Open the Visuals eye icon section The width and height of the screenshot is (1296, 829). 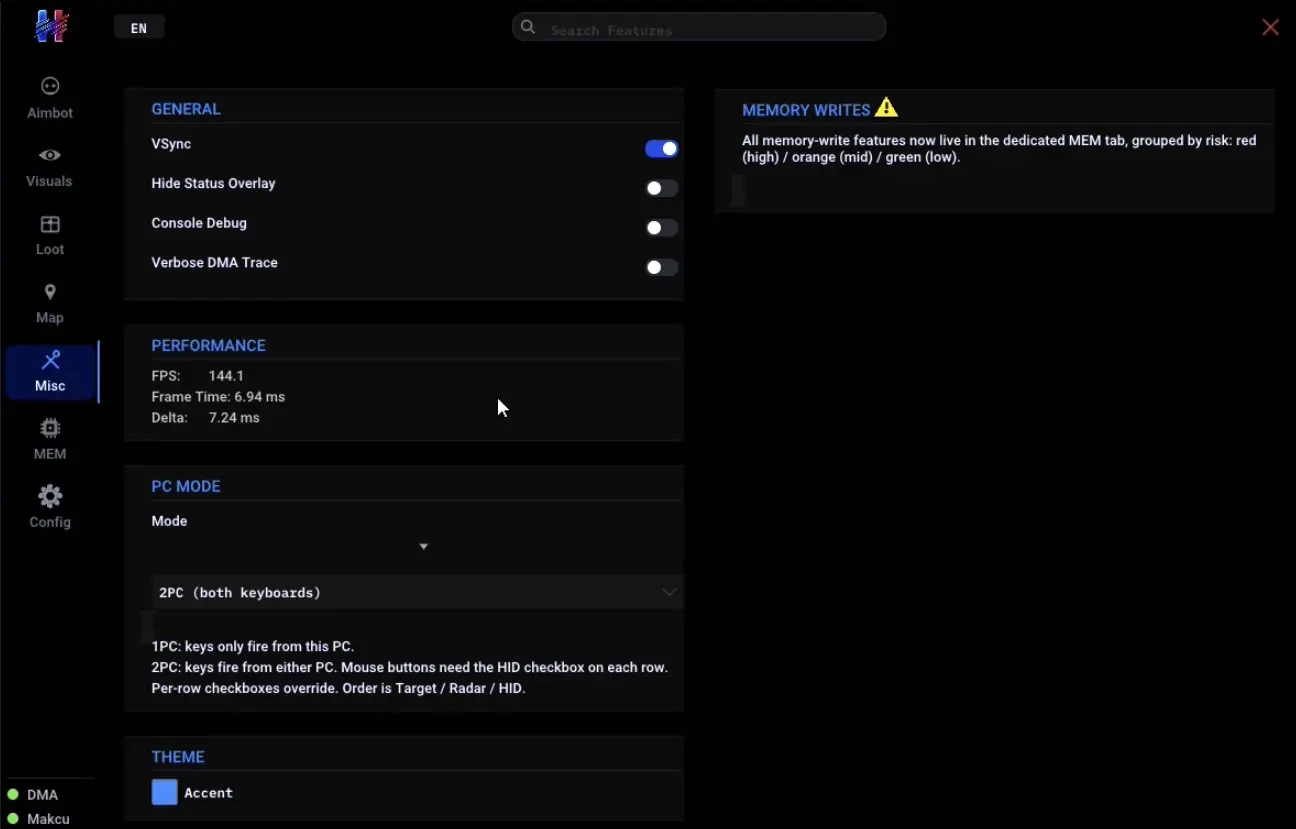[50, 155]
